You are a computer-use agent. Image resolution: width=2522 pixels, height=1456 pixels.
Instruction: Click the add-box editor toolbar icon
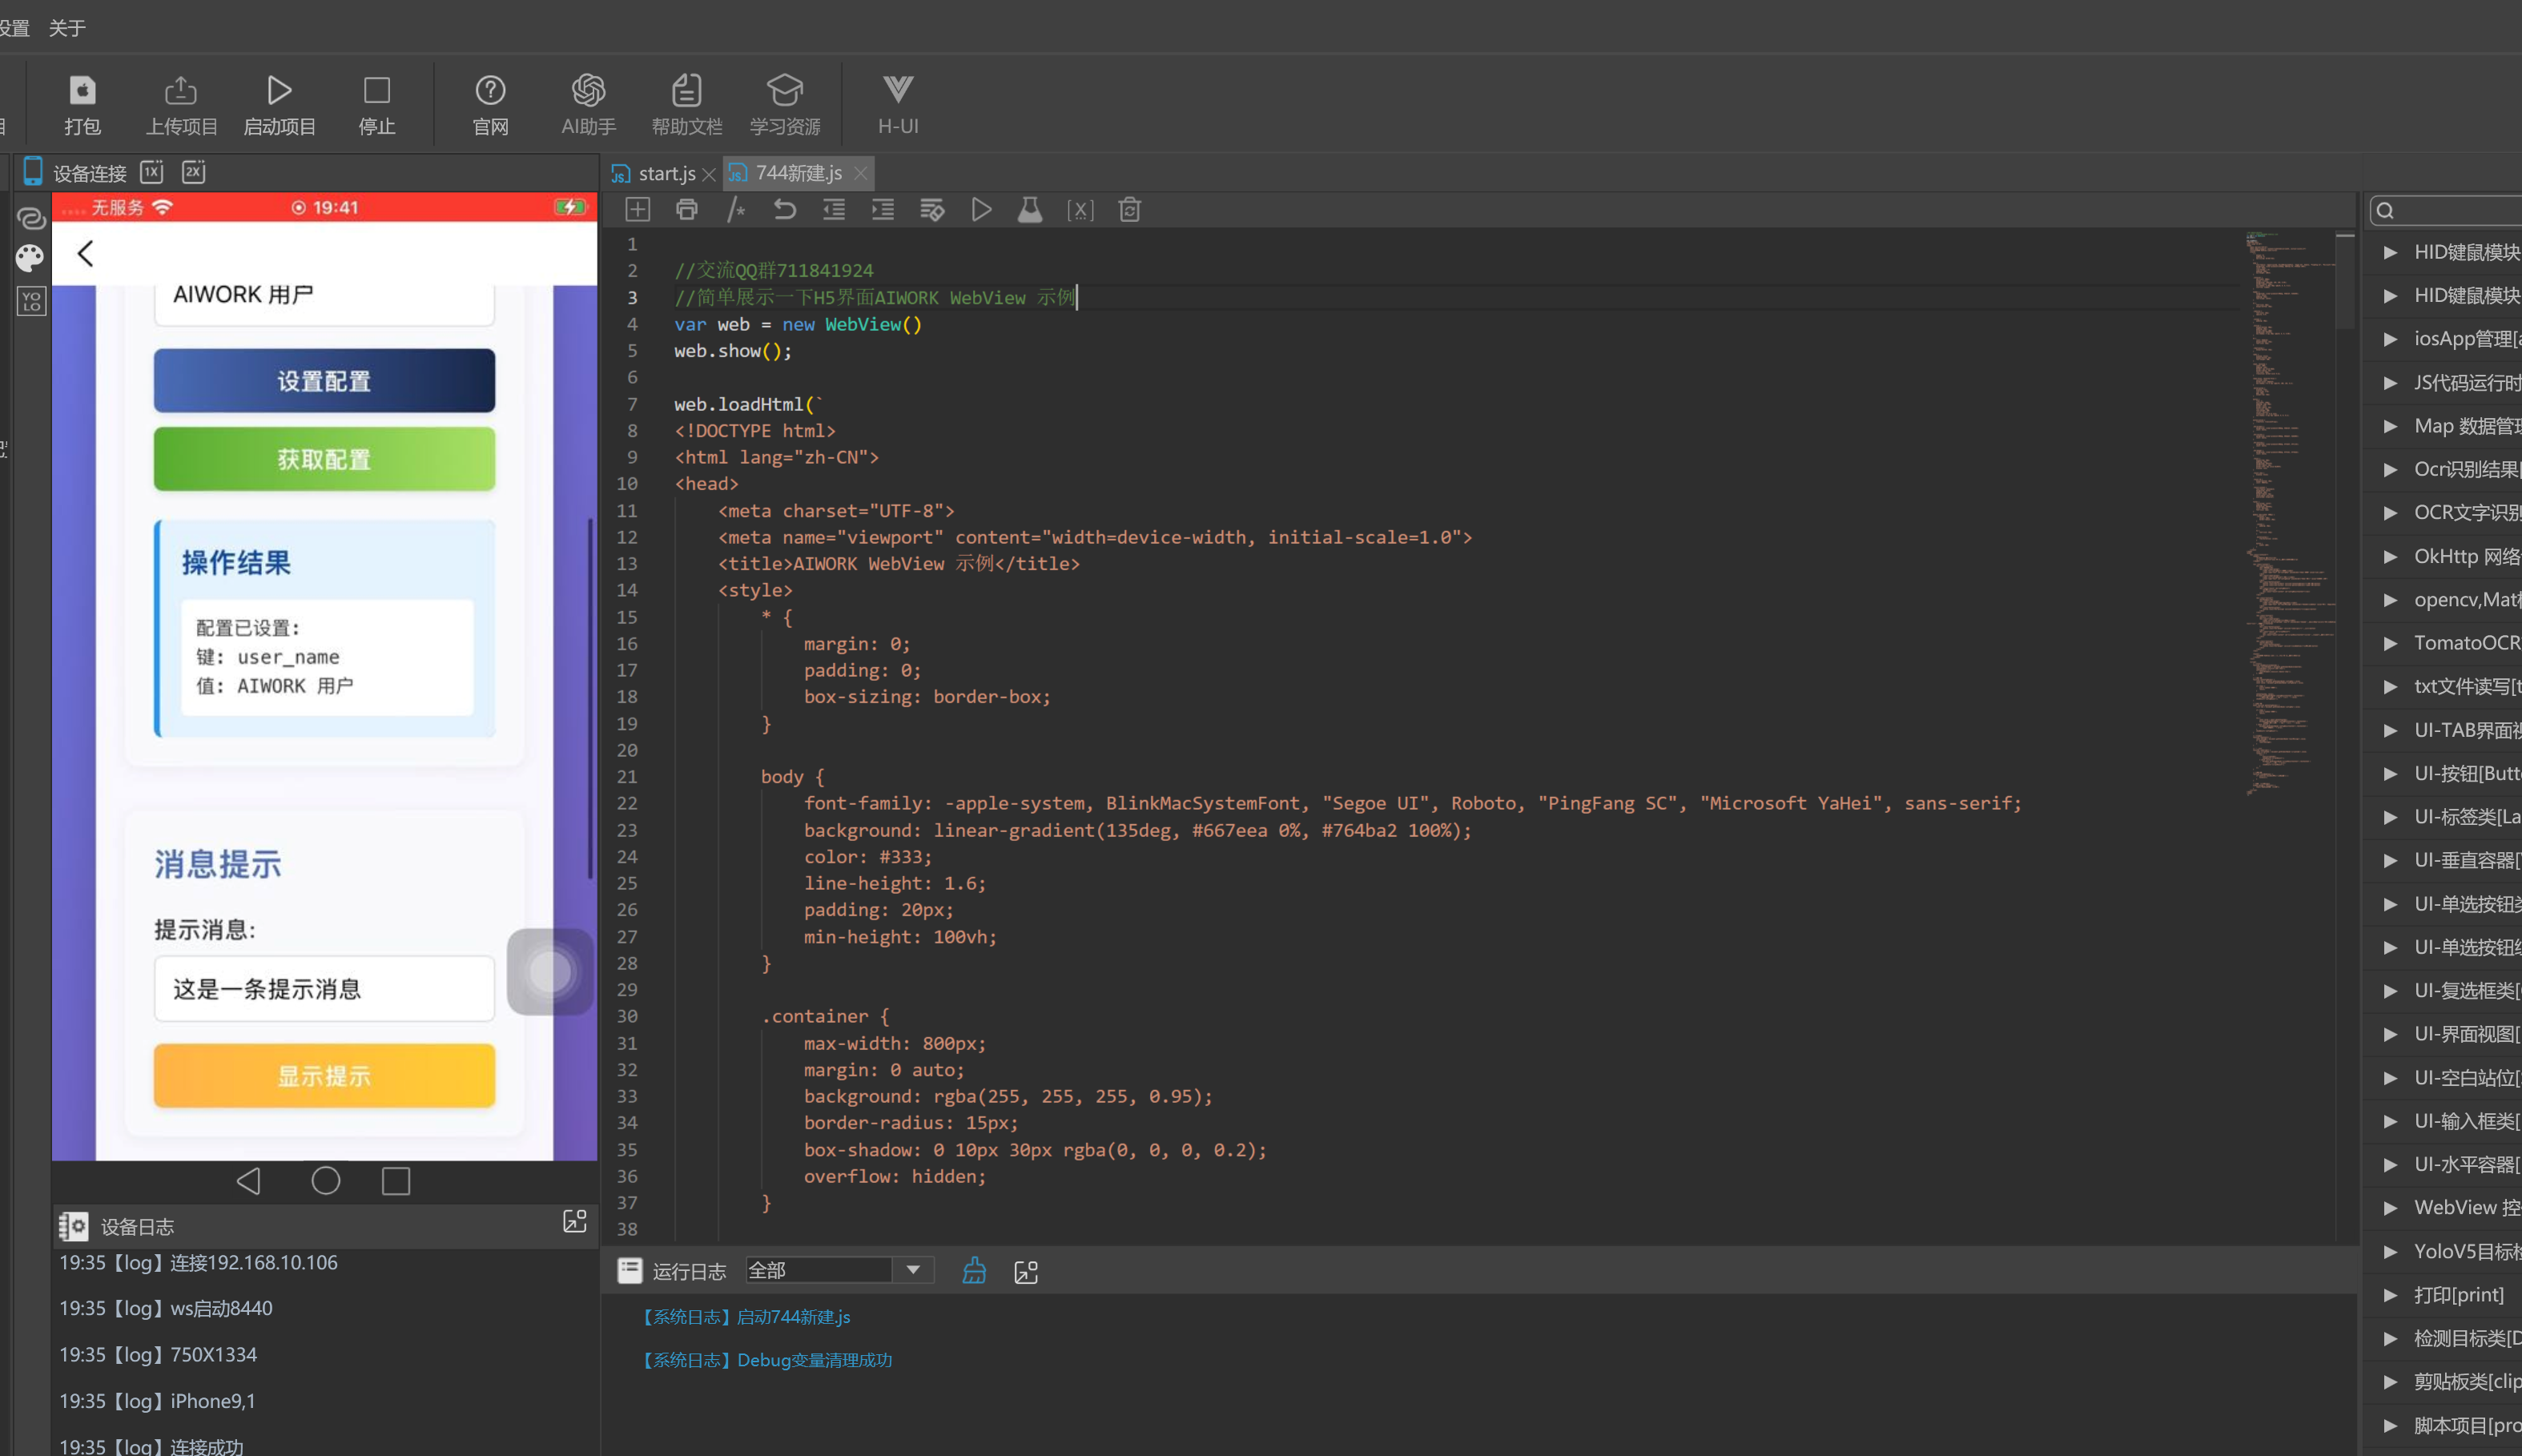638,210
